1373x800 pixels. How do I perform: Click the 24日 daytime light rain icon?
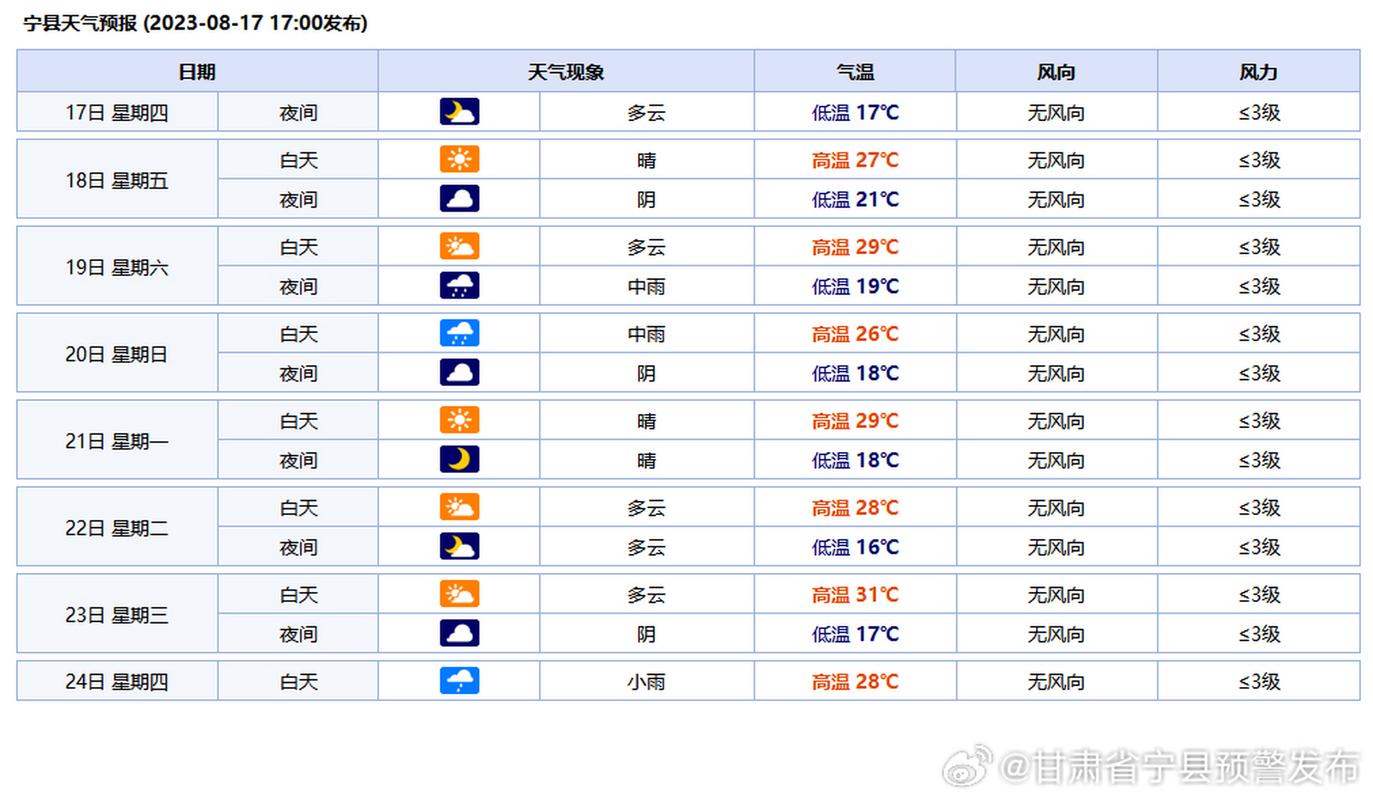459,681
